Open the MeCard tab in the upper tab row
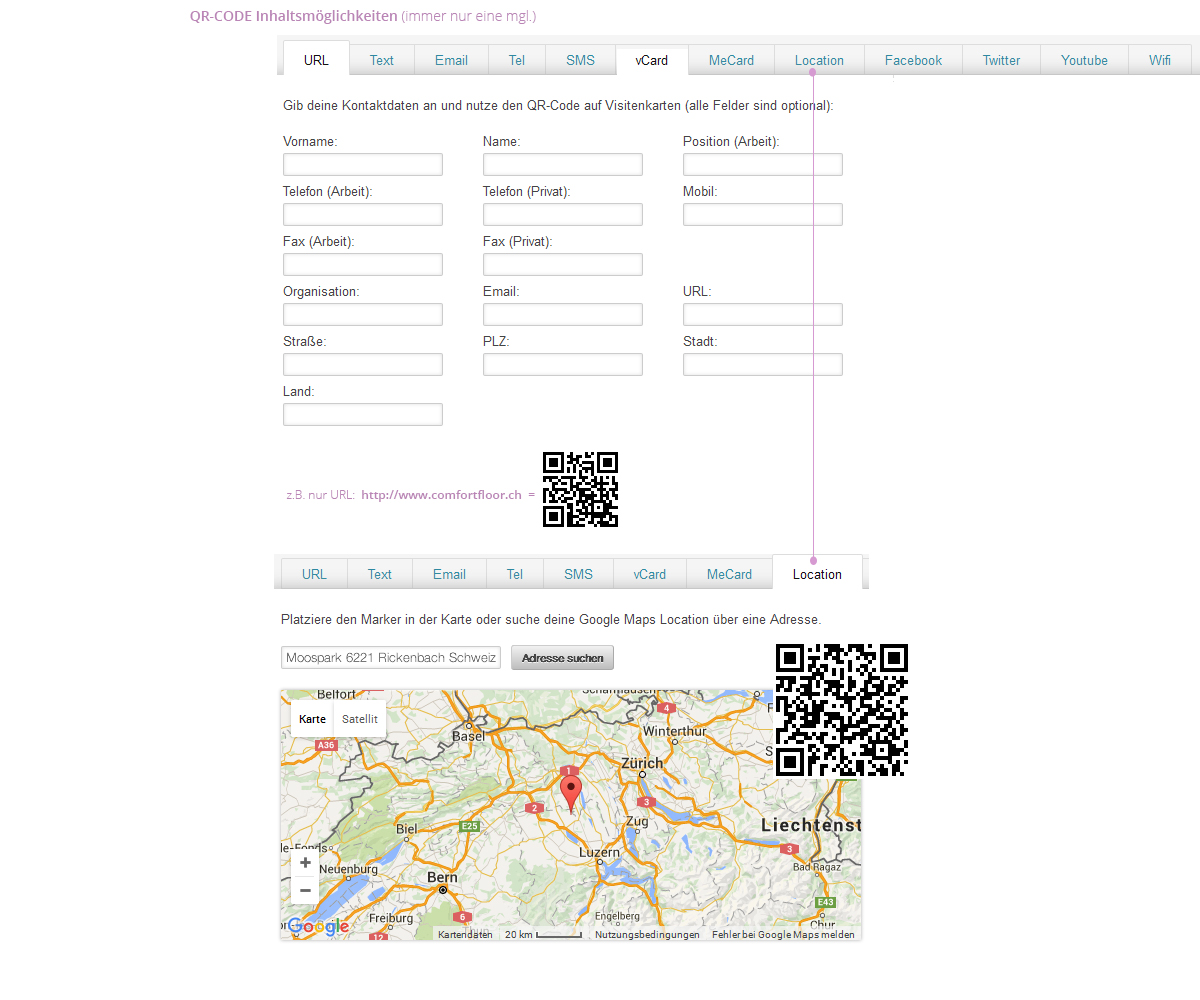This screenshot has height=1000, width=1200. (732, 60)
